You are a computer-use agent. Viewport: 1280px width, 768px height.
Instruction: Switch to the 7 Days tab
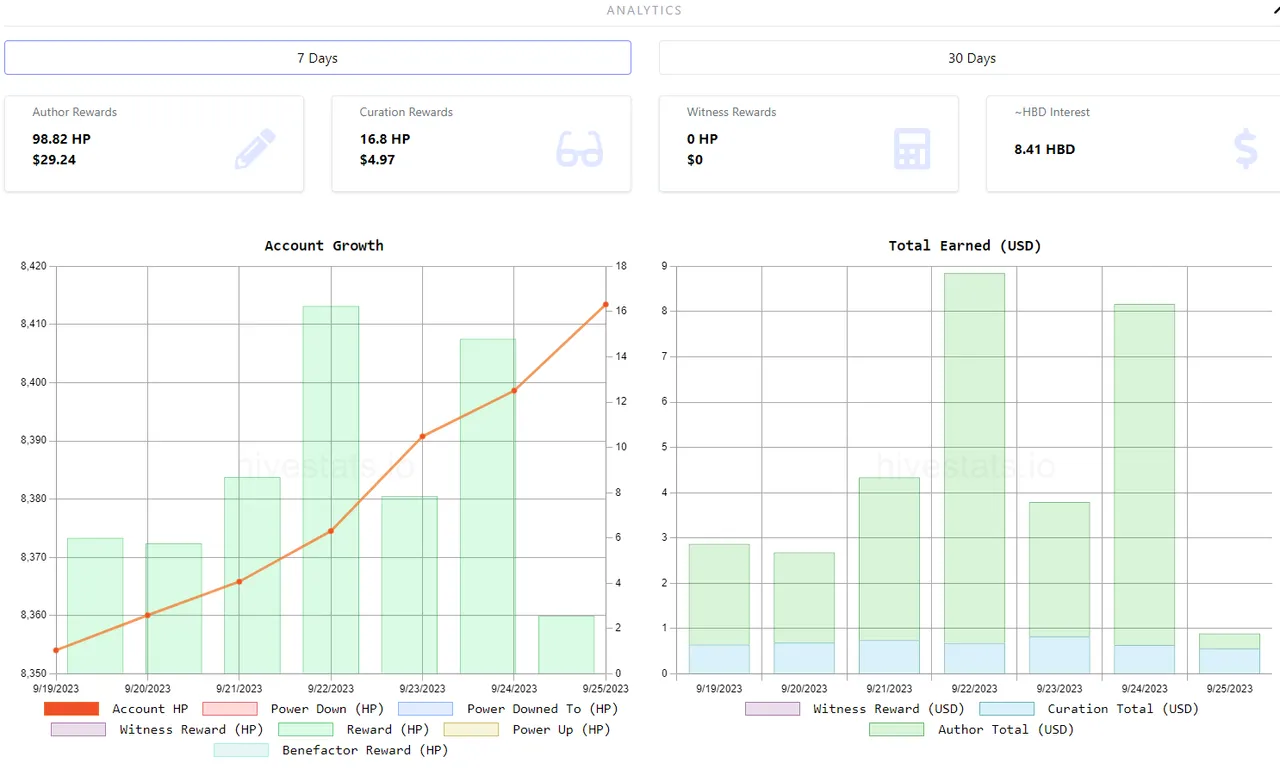(x=317, y=58)
